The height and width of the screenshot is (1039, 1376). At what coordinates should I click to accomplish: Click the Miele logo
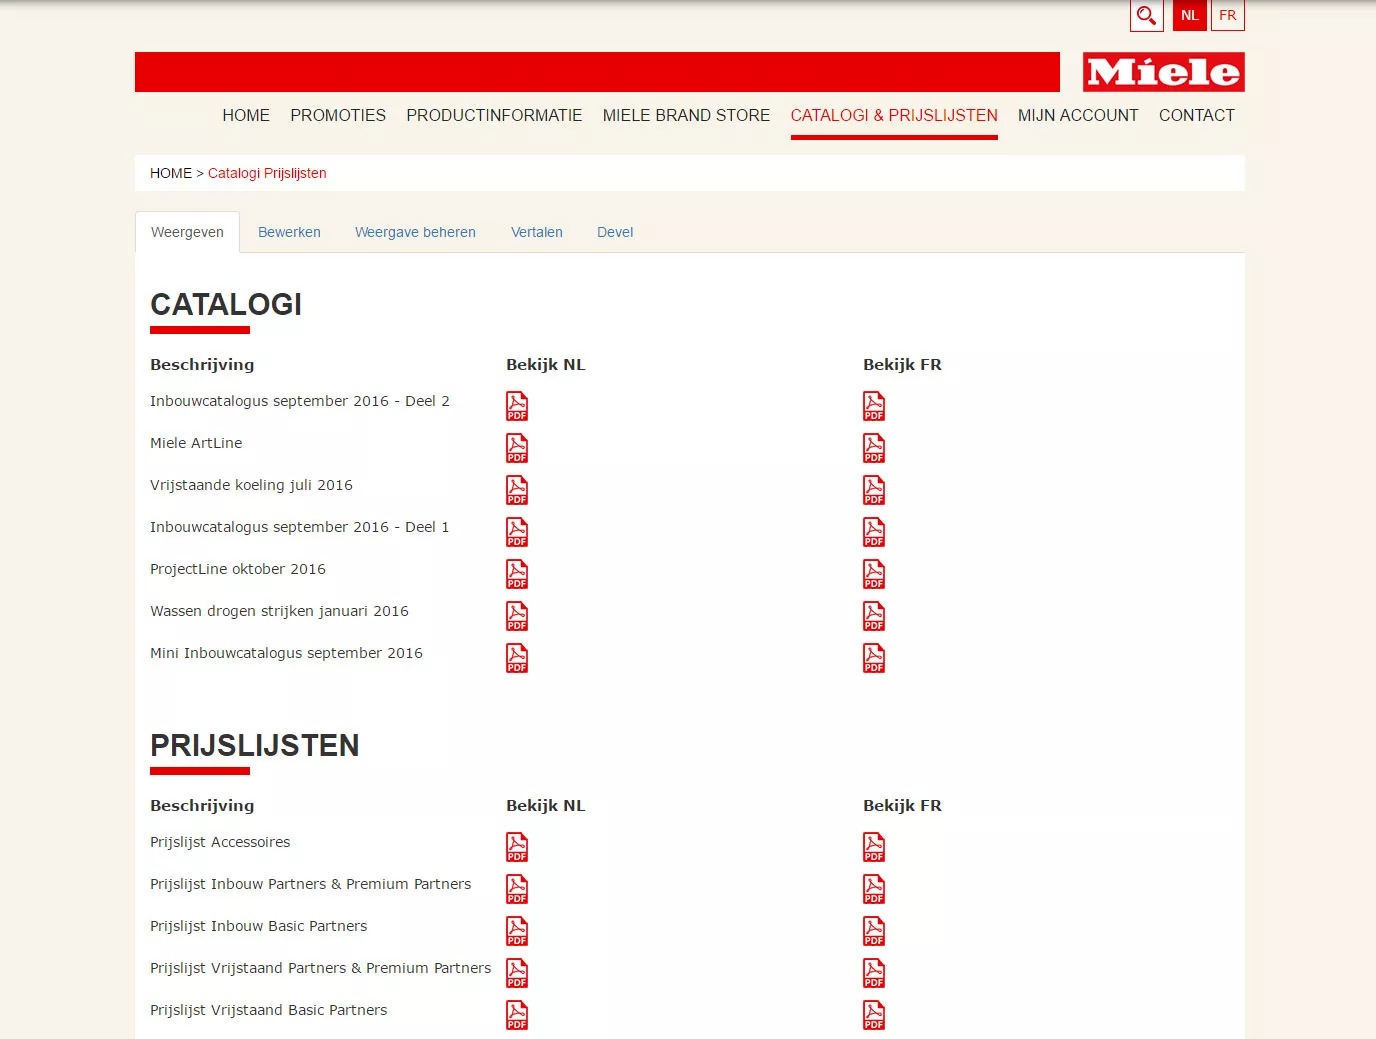coord(1163,72)
